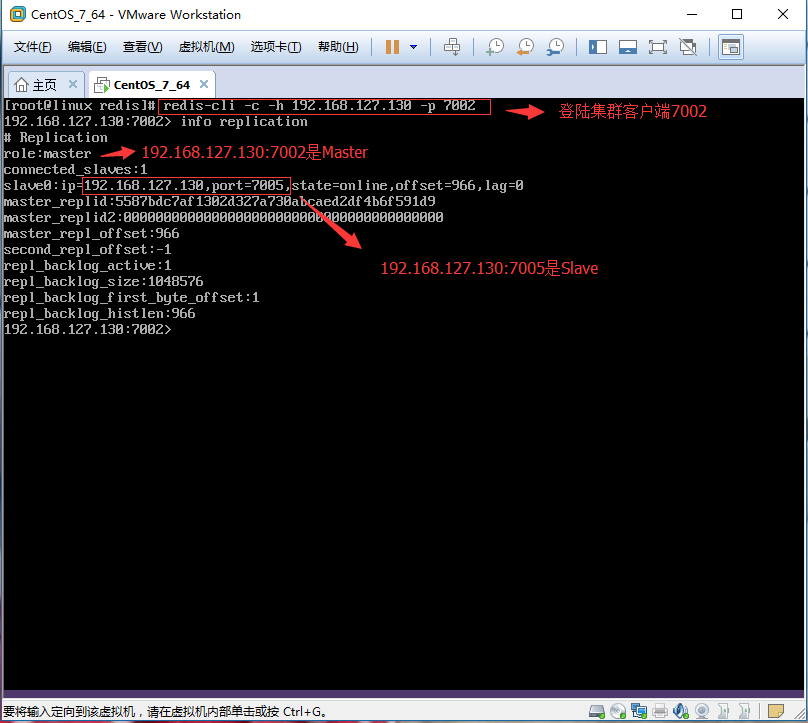Take a snapshot of this virtual machine
808x723 pixels.
(495, 47)
